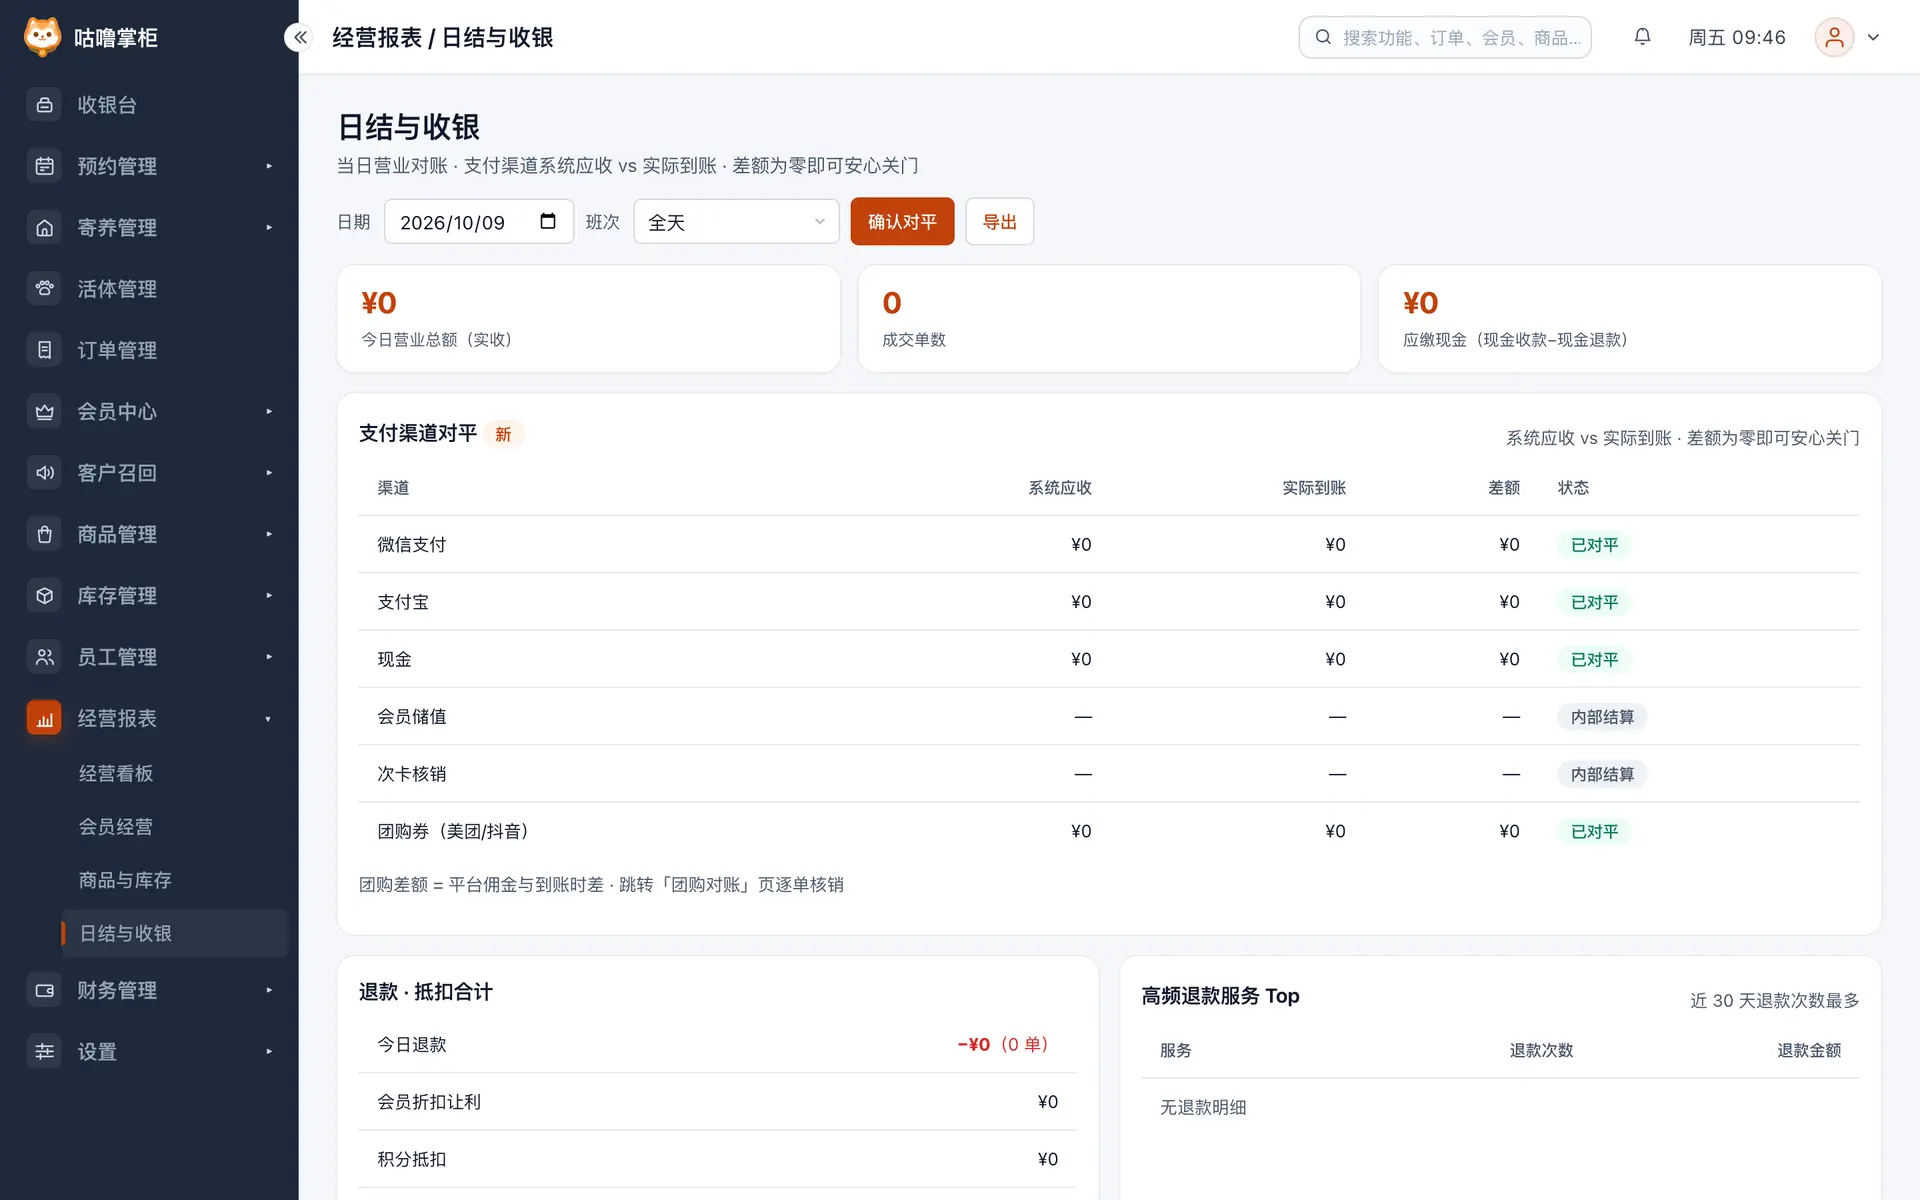Click the date field 2026/10/09
This screenshot has width=1920, height=1200.
(x=479, y=221)
